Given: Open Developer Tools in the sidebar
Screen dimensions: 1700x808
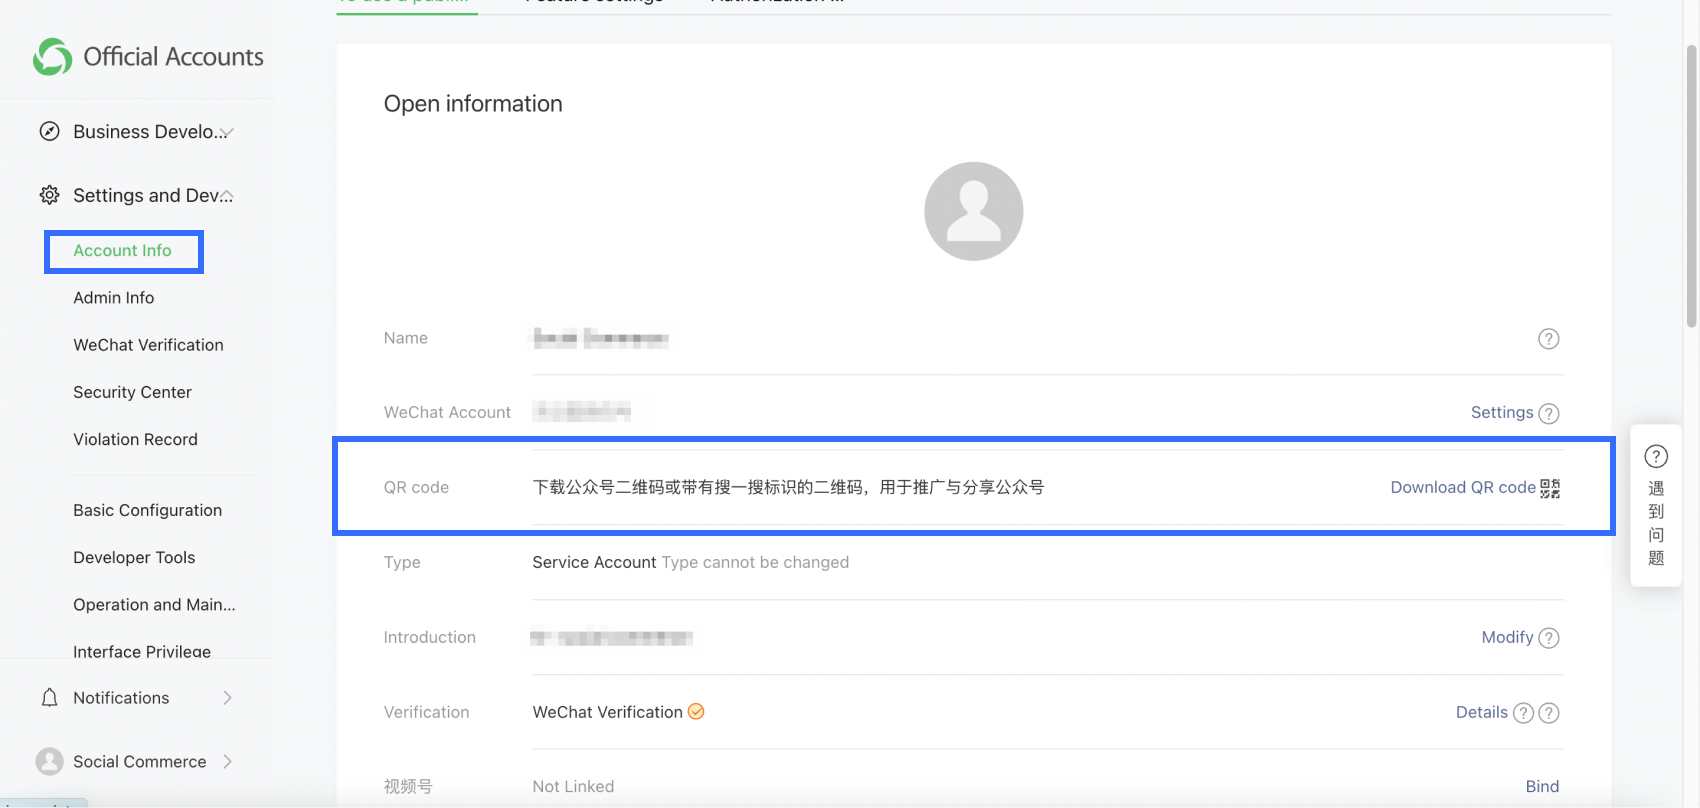Looking at the screenshot, I should point(134,557).
